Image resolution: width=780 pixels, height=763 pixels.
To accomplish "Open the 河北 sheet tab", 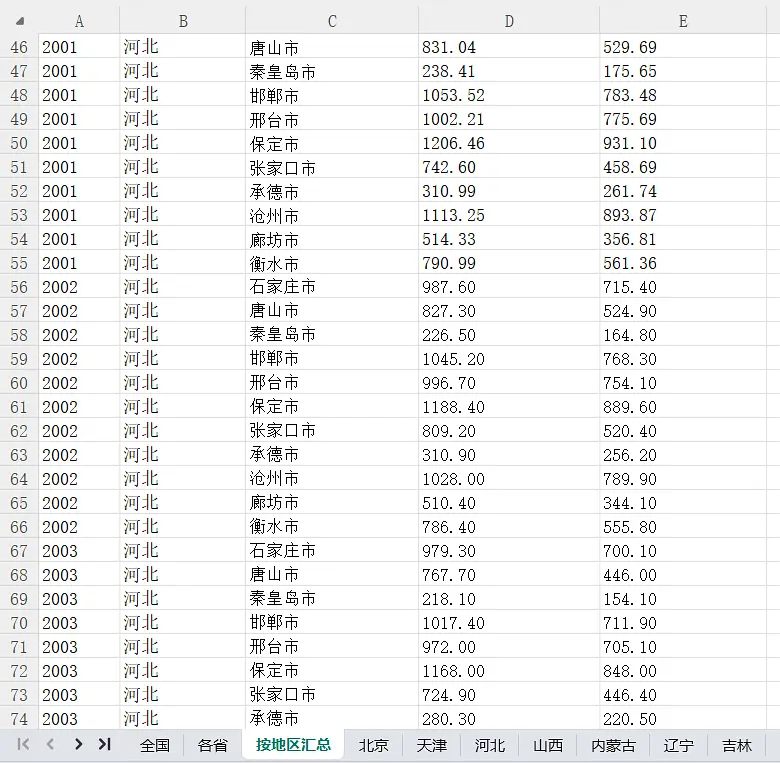I will (x=489, y=745).
